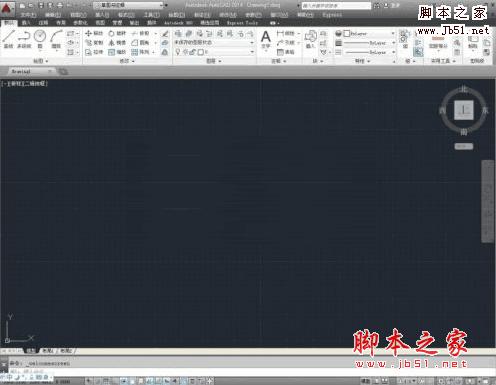This screenshot has height=385, width=496.
Task: Insert a Table from the annotation panel
Action: 286,52
